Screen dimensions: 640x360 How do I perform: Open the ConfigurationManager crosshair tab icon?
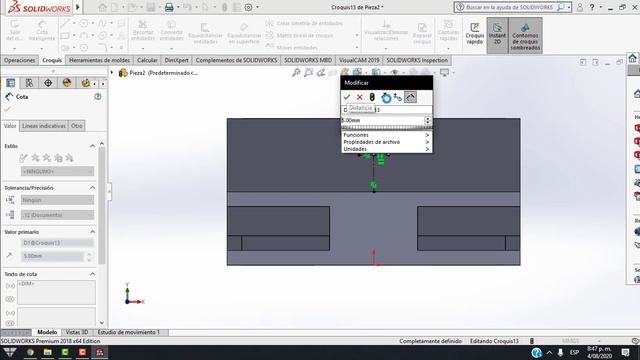click(48, 83)
